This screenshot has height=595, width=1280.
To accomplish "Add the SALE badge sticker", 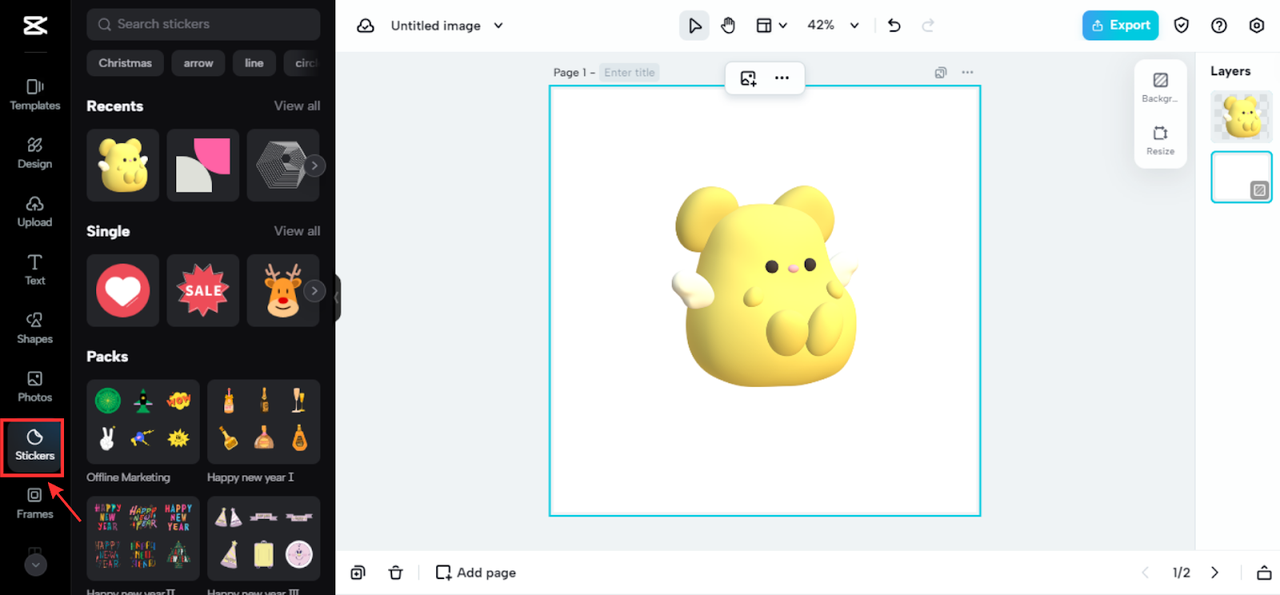I will click(203, 290).
